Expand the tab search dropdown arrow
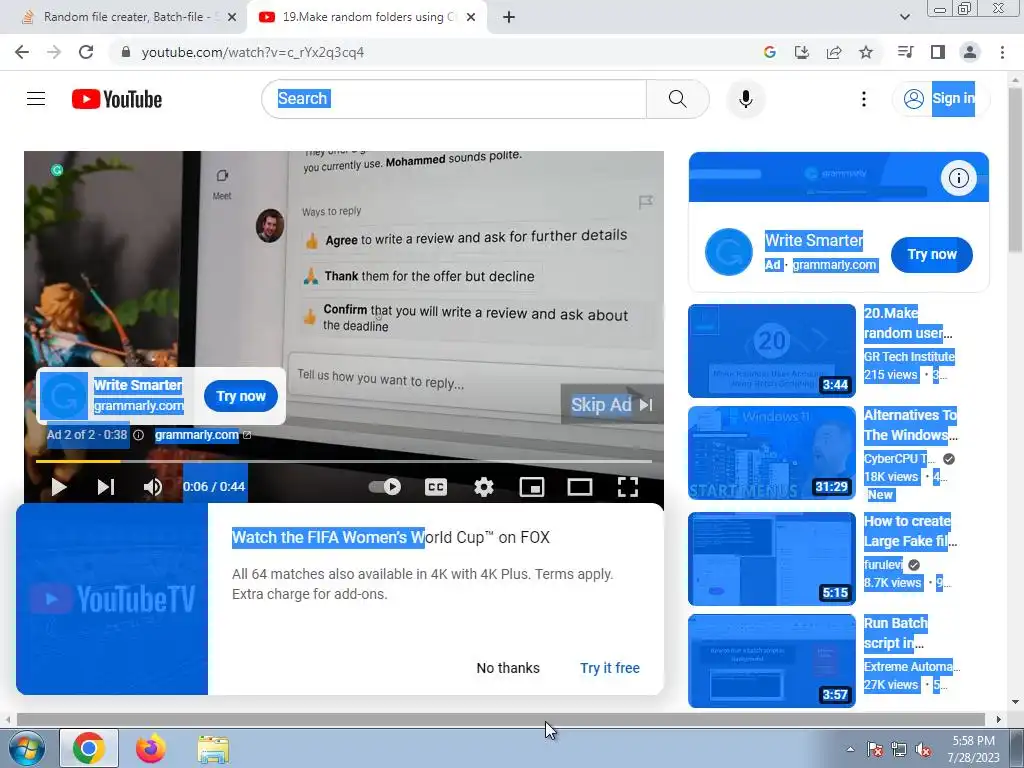The image size is (1024, 768). pos(904,17)
